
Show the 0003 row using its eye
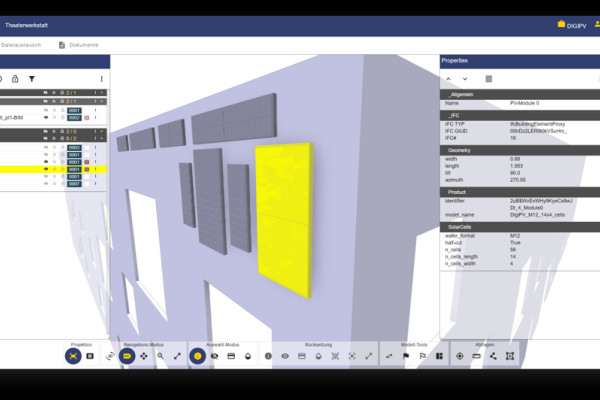coord(46,147)
